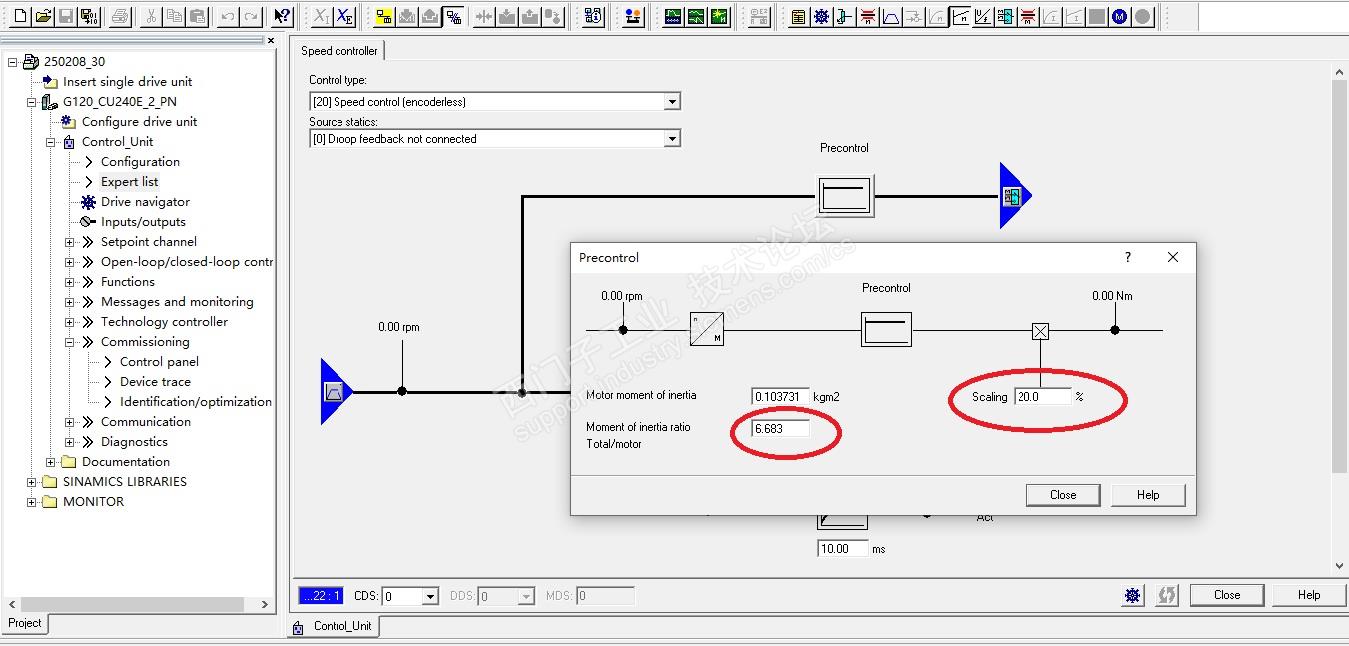The height and width of the screenshot is (646, 1349).
Task: Click the Scaling percentage input field
Action: click(1042, 397)
